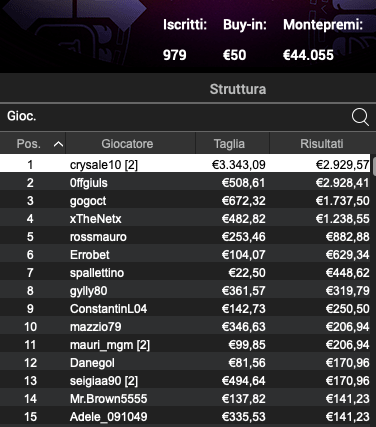
Task: Sort by the Risultati column header
Action: point(322,144)
